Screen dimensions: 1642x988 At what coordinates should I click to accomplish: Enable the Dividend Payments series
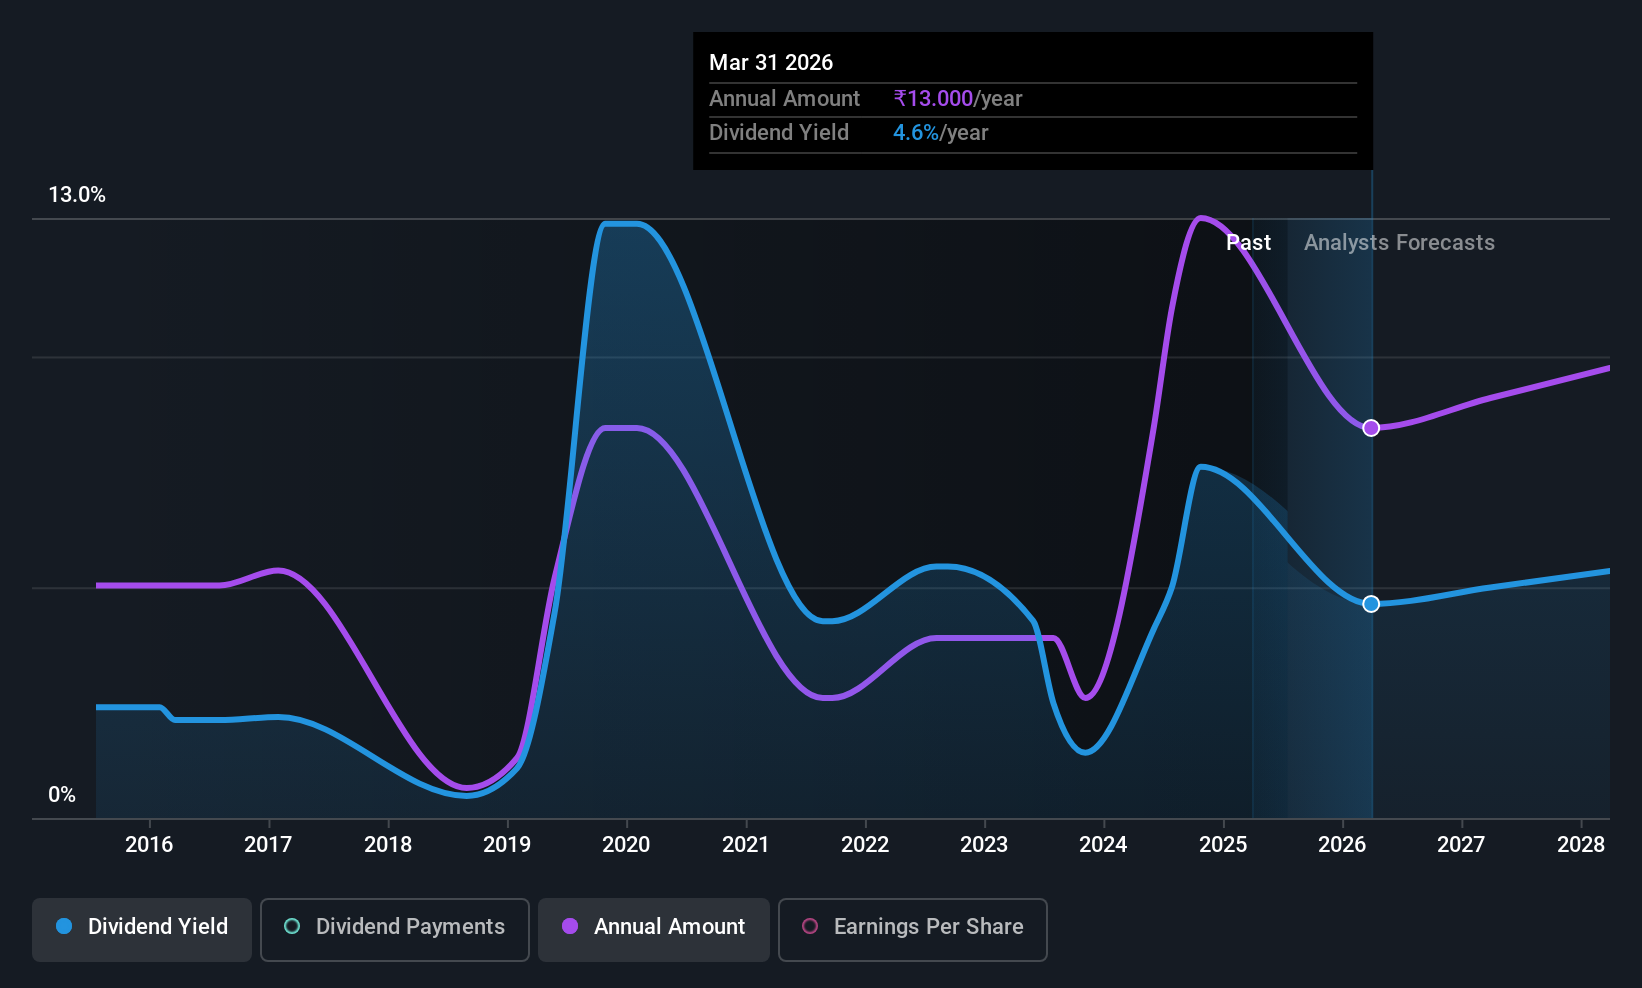[x=395, y=930]
